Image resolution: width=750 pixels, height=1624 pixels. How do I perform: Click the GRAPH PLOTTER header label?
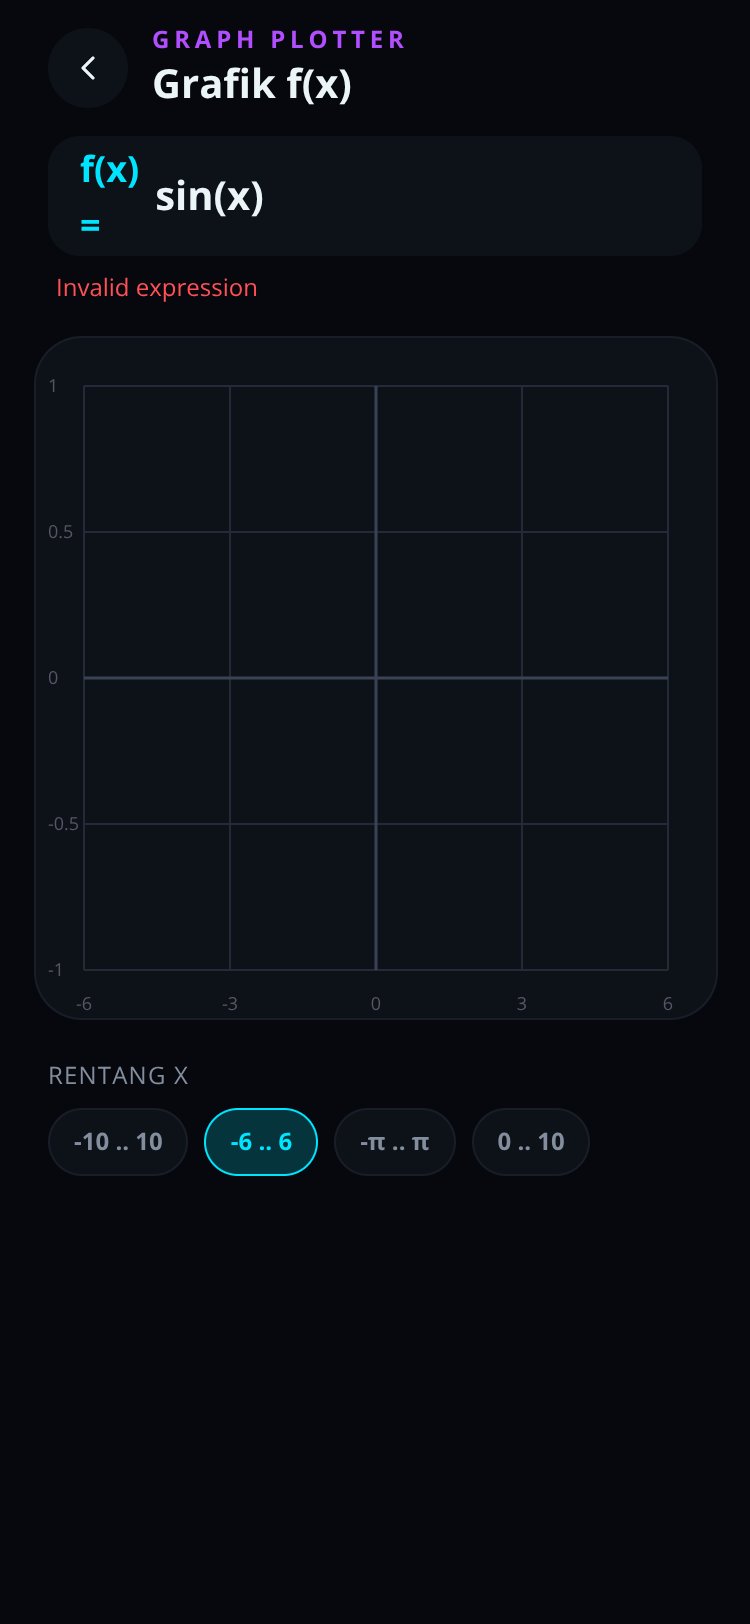(x=279, y=40)
